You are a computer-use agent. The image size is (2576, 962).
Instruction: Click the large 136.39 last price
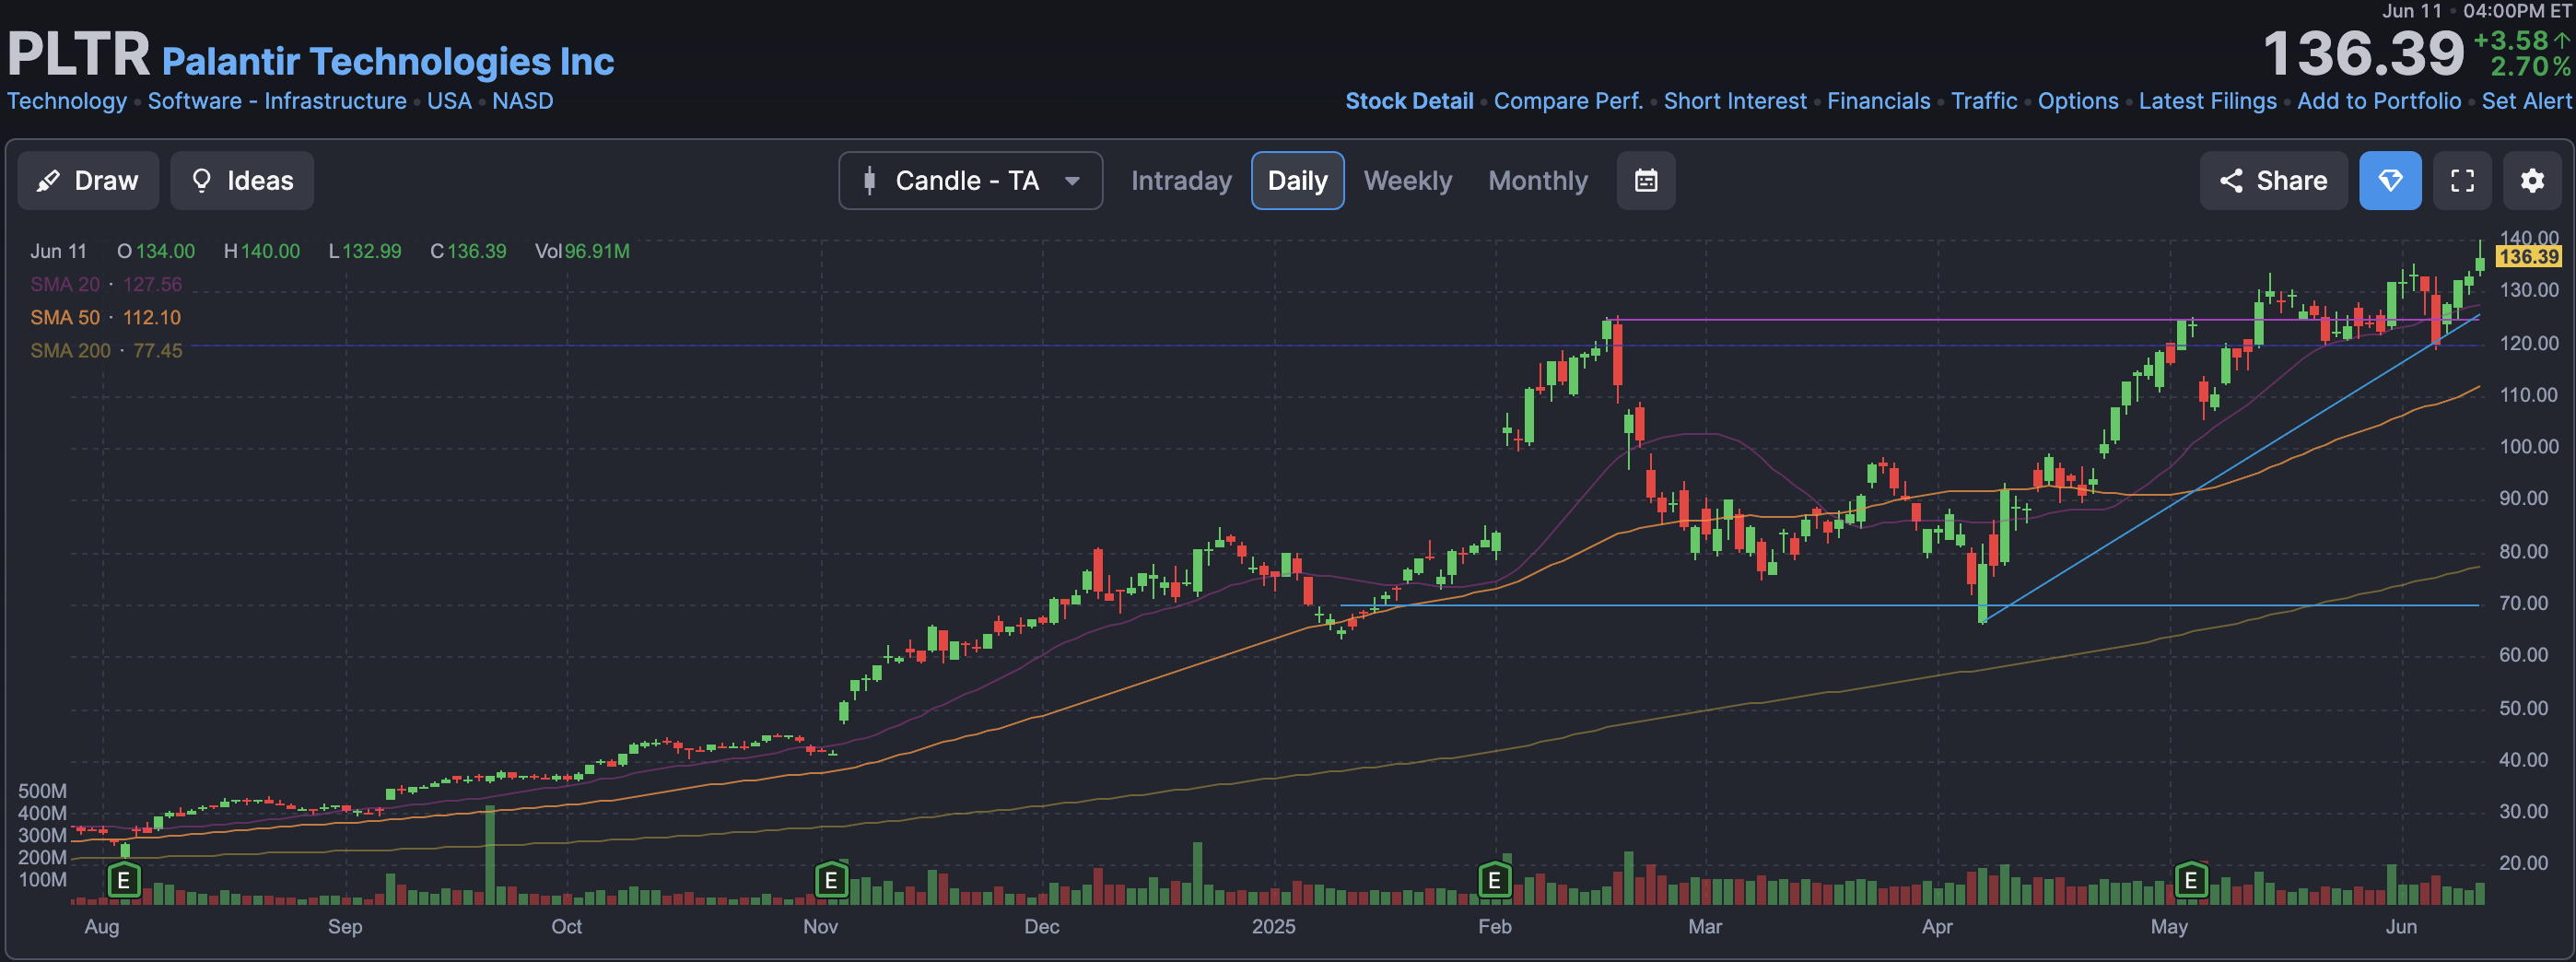[x=2363, y=54]
